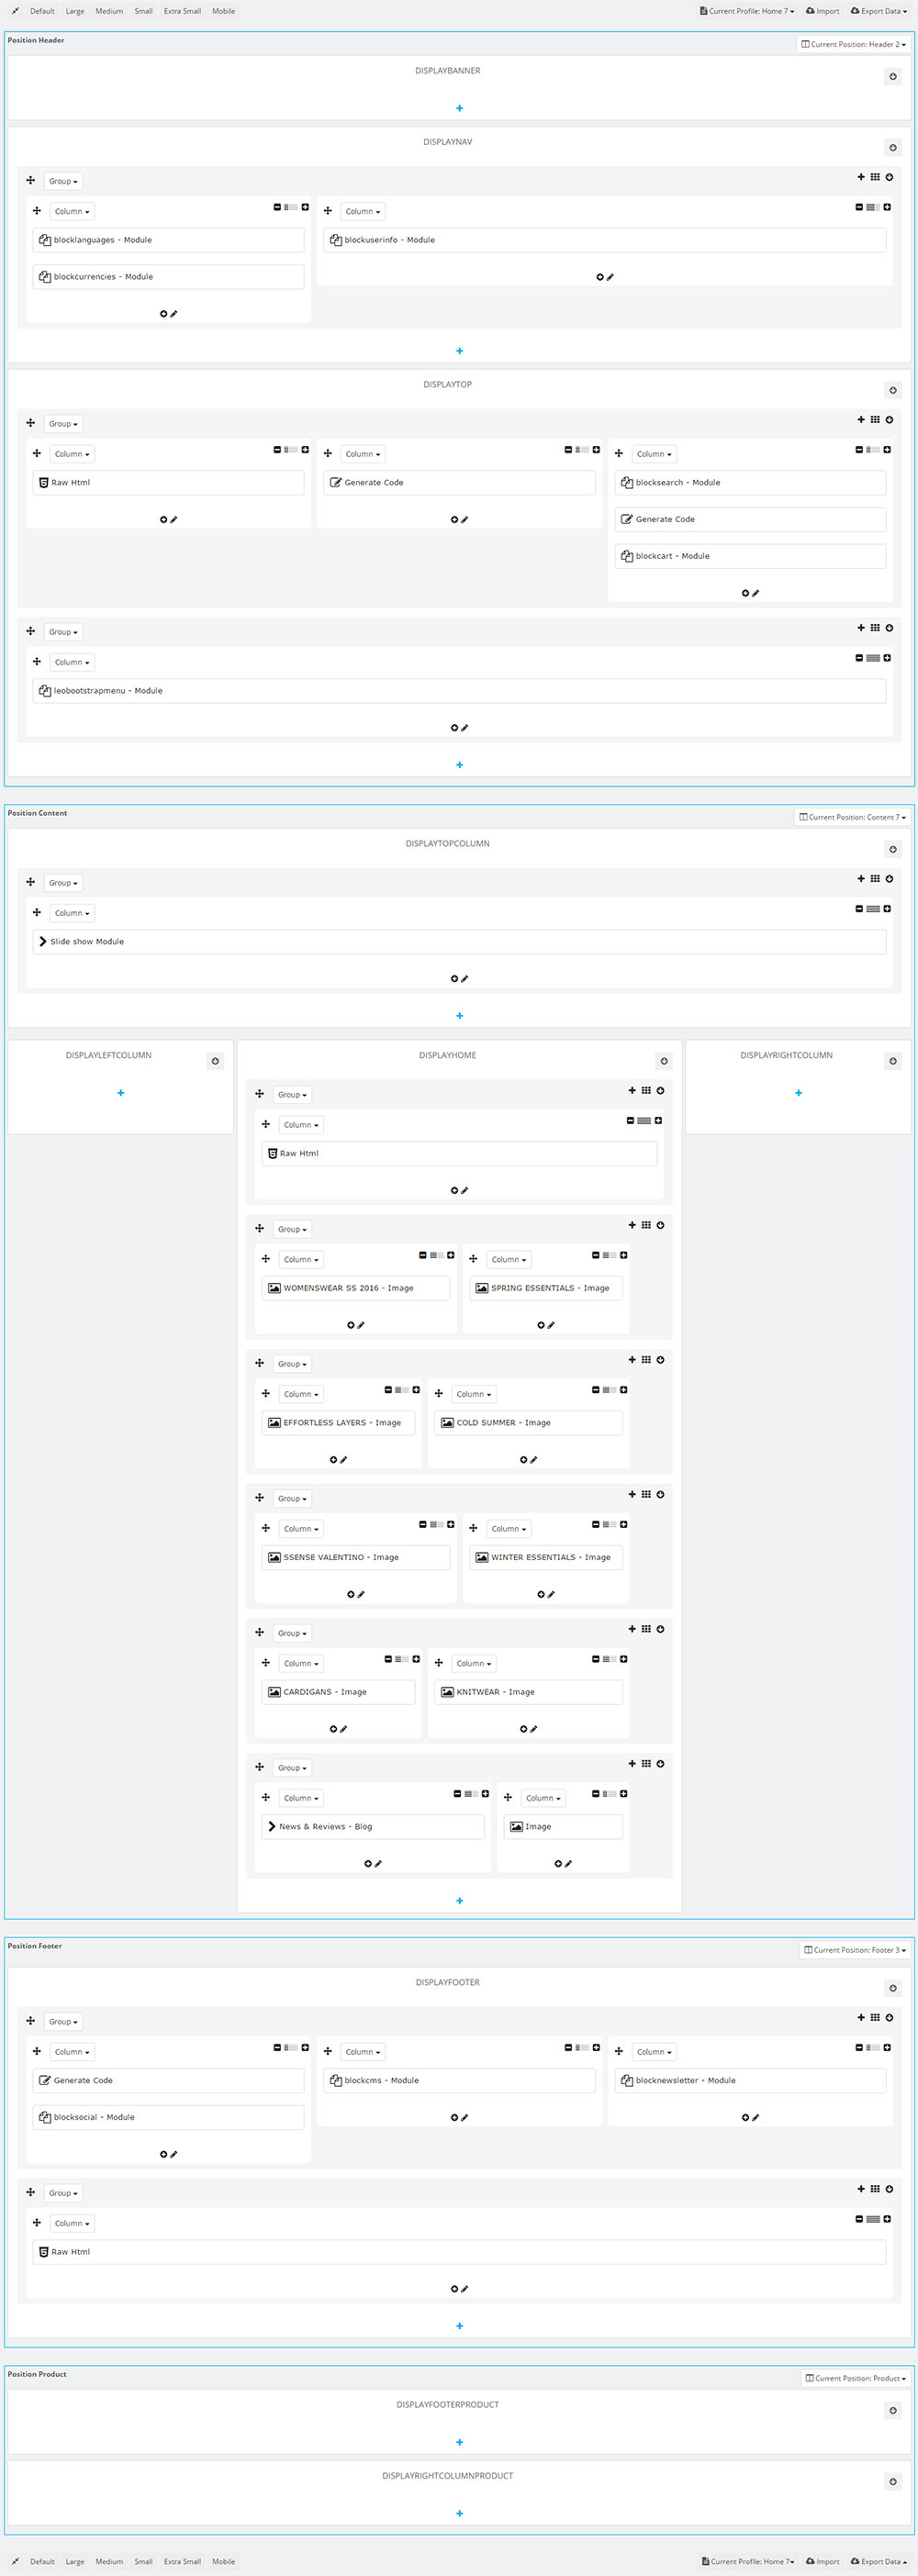This screenshot has height=2576, width=918.
Task: Click the pencil icon under blocknewsletter module
Action: [x=755, y=2118]
